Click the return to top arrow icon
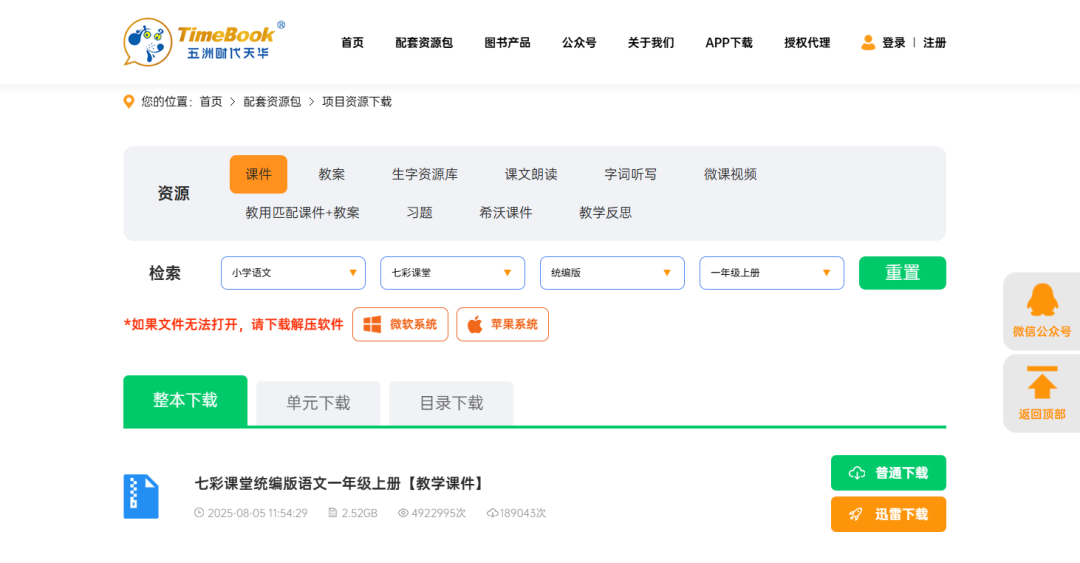 tap(1041, 382)
